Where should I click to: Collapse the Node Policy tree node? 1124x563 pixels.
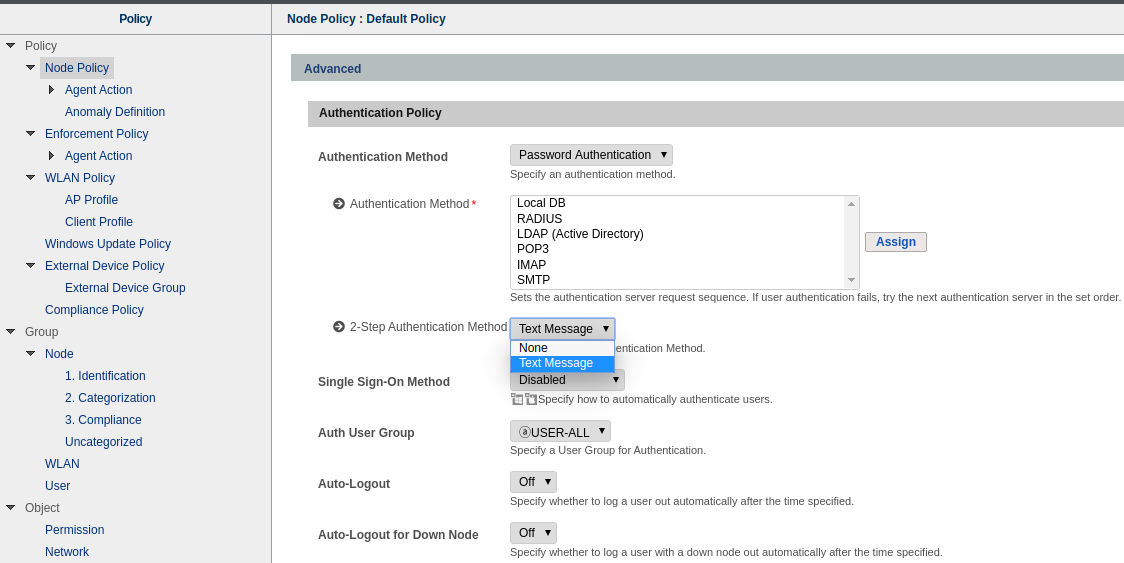(x=31, y=68)
